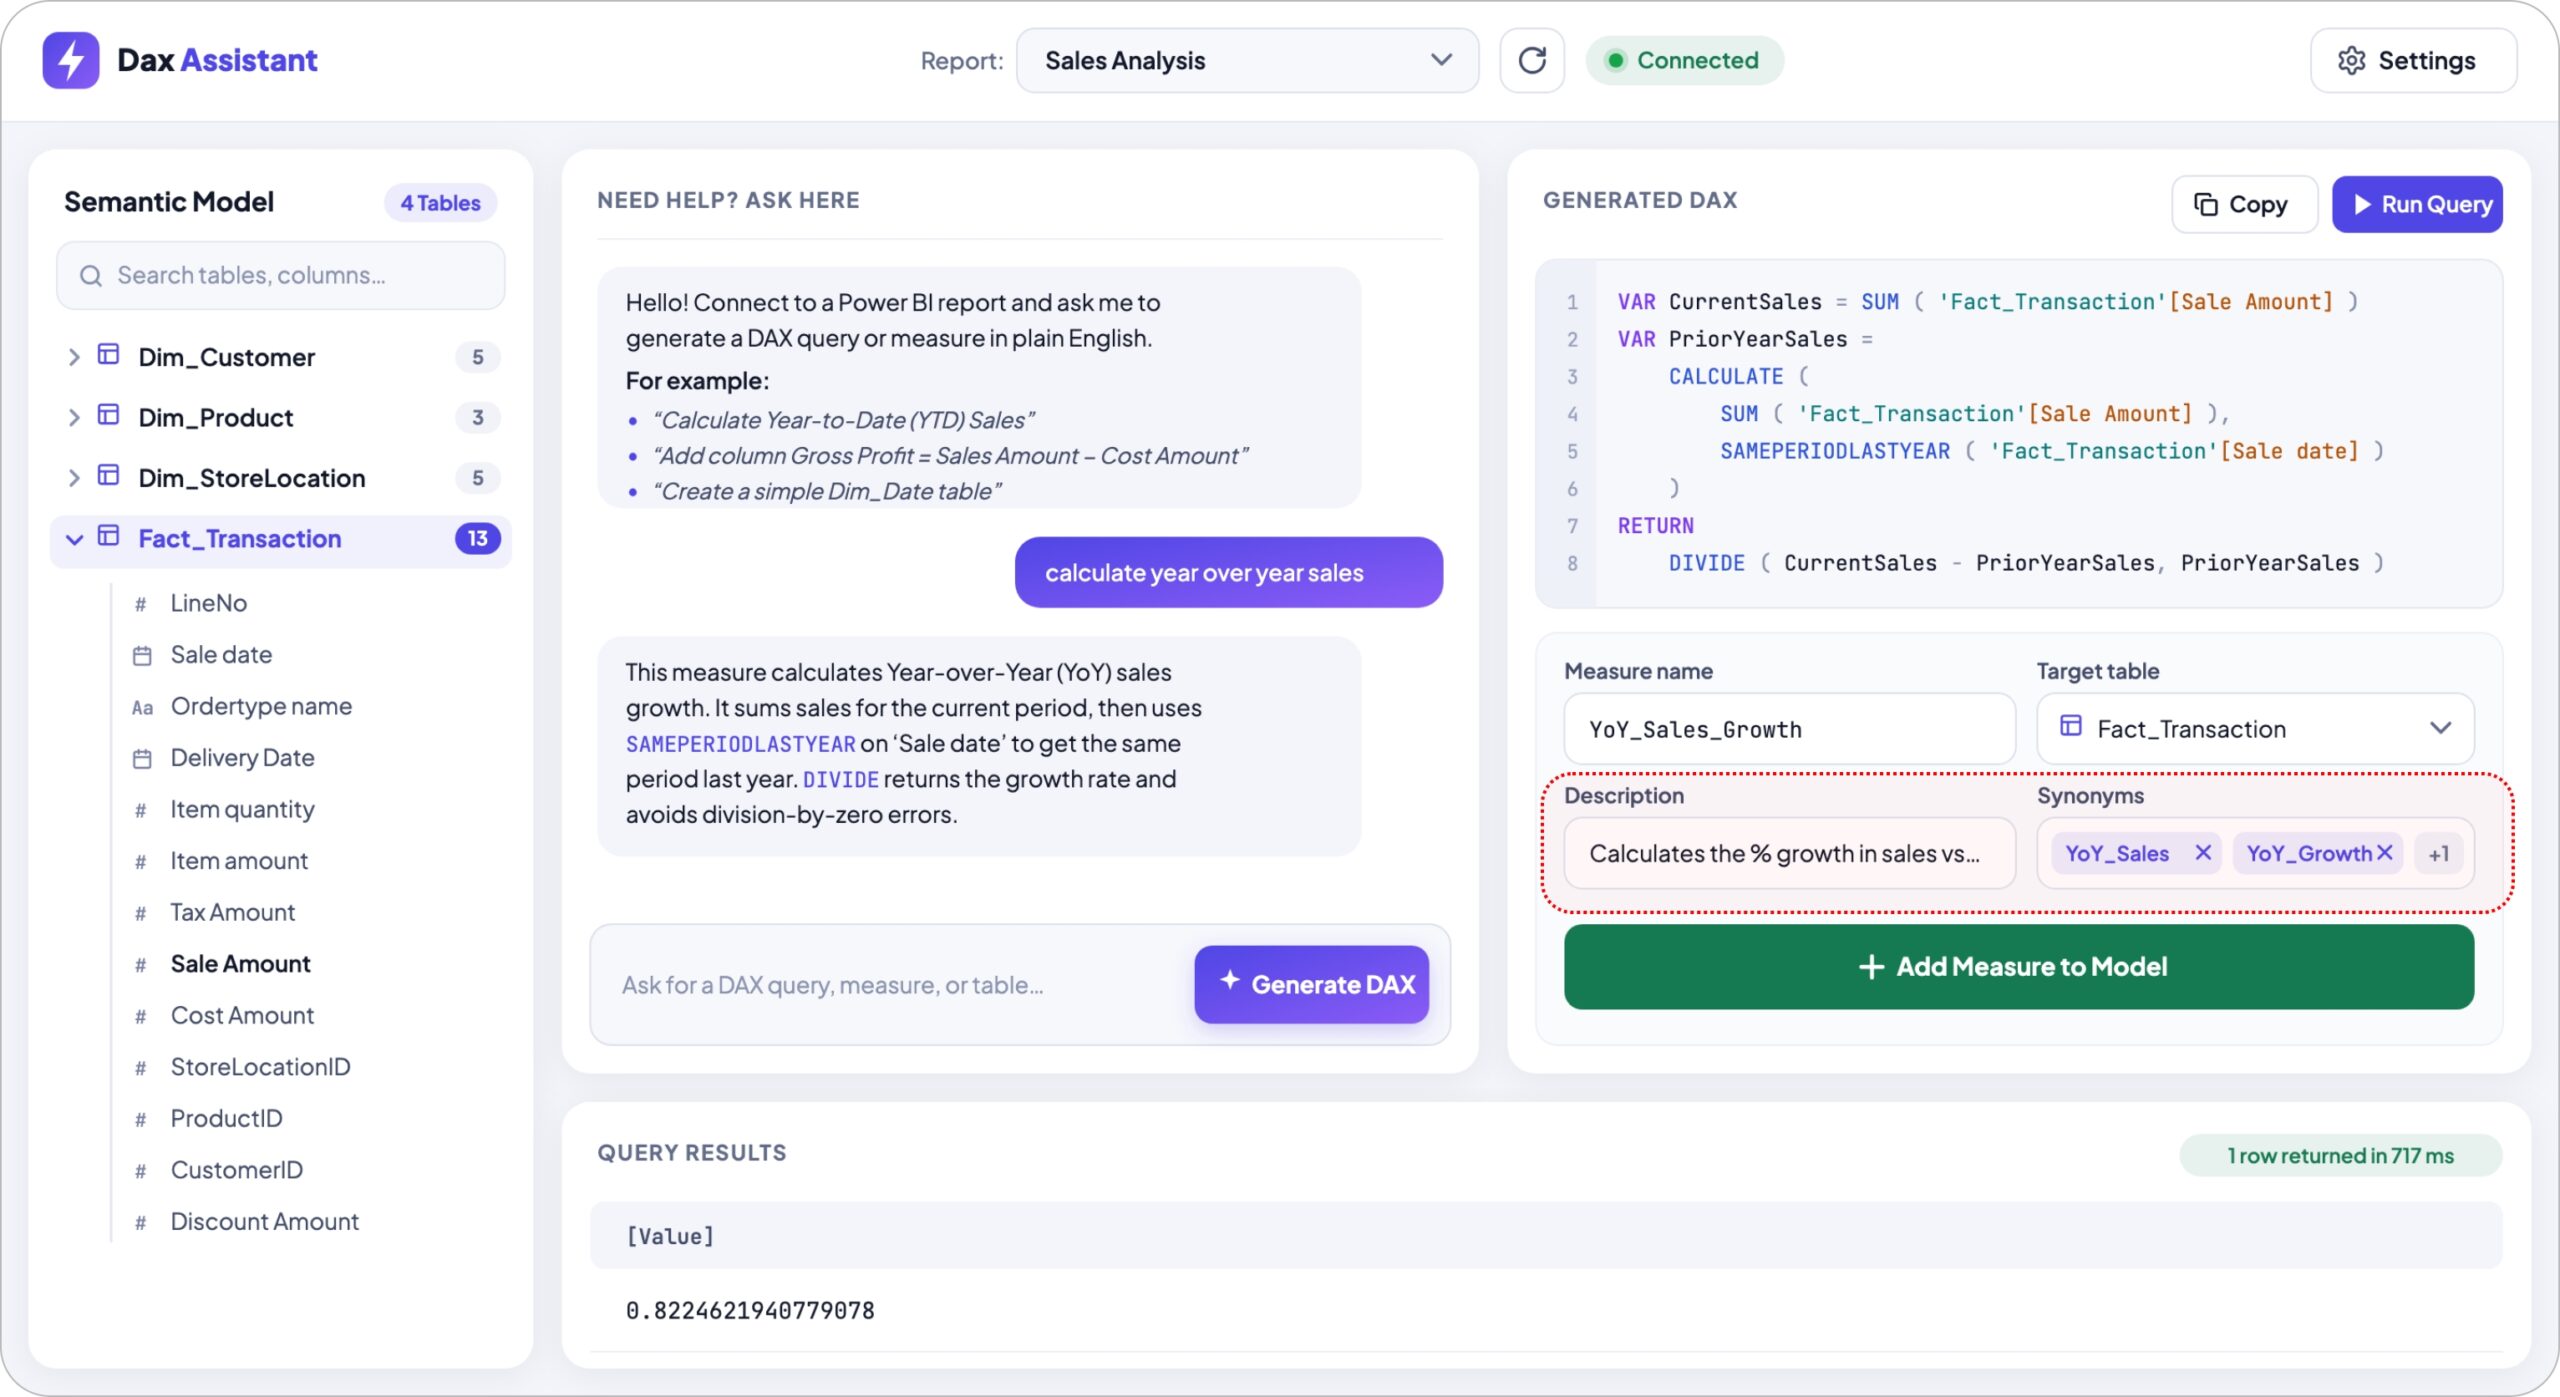Select the Discount Amount column

[264, 1221]
